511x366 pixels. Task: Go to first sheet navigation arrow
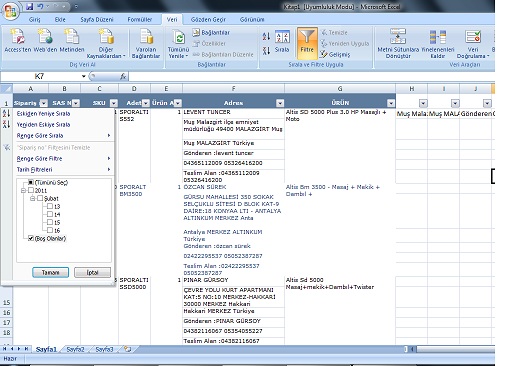pyautogui.click(x=5, y=349)
